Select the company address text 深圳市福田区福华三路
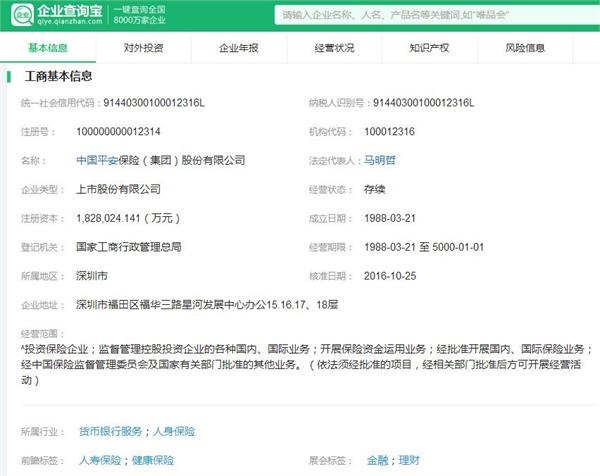600x476 pixels. pos(124,305)
